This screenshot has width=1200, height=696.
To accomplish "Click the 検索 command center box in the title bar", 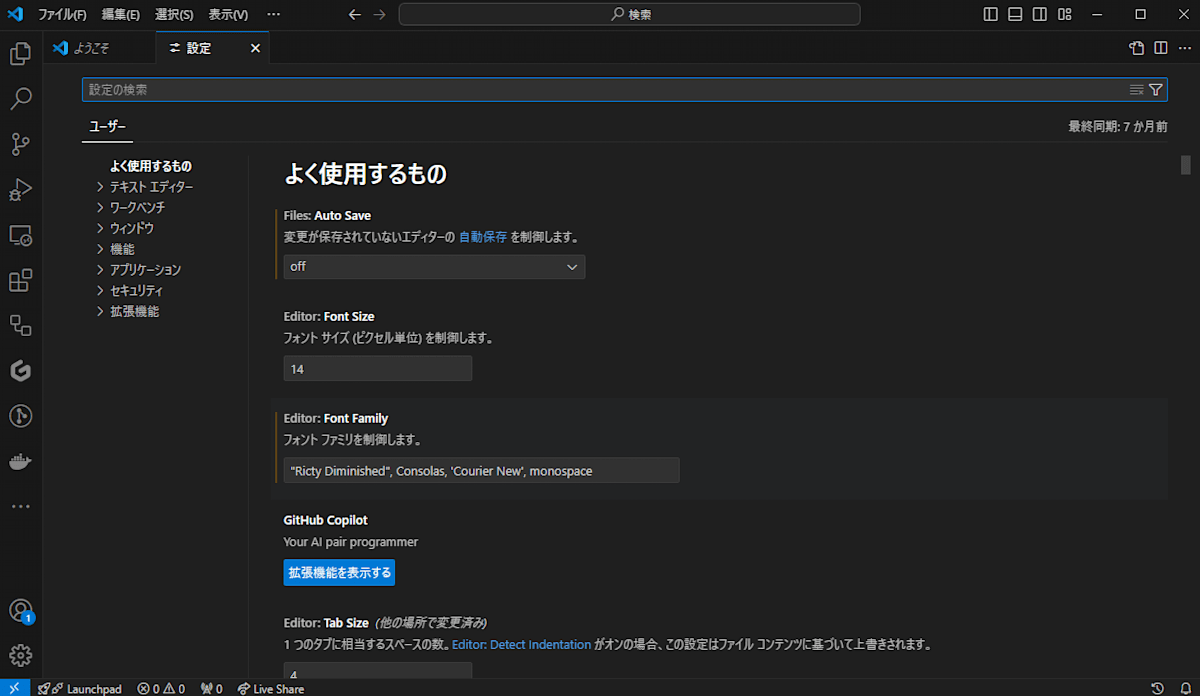I will coord(629,14).
